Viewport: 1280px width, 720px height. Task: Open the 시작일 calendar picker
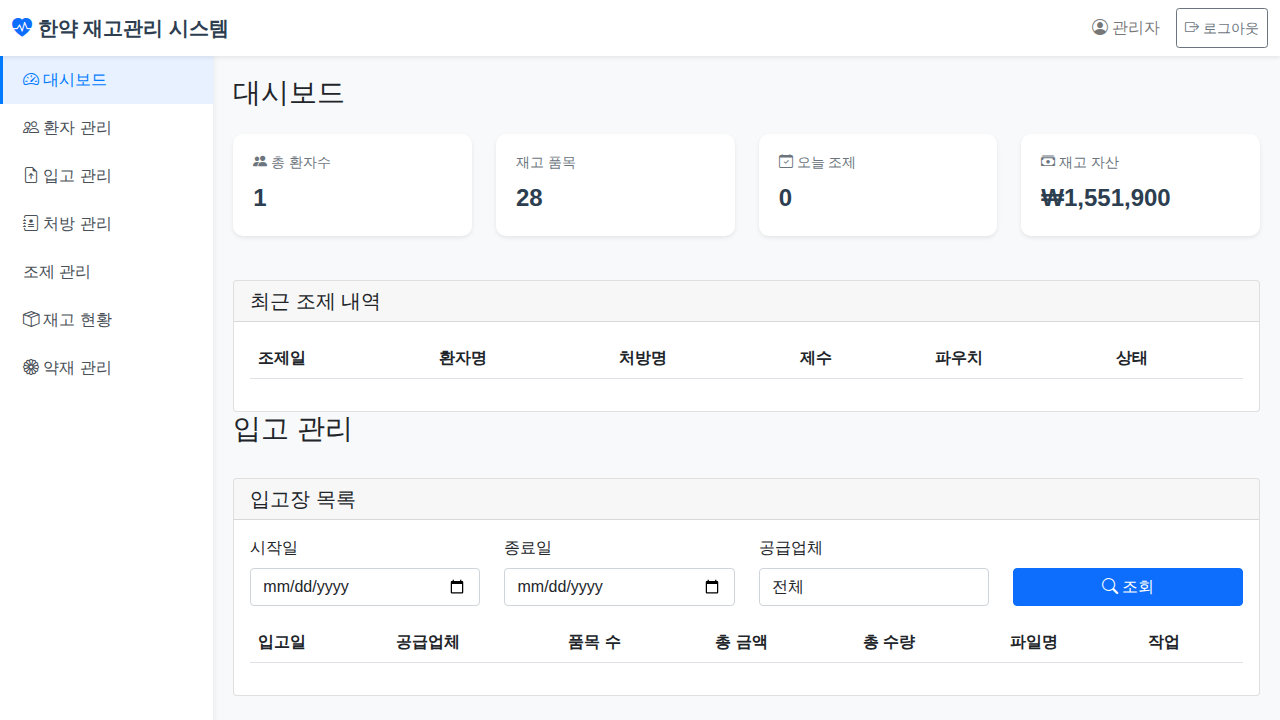457,587
